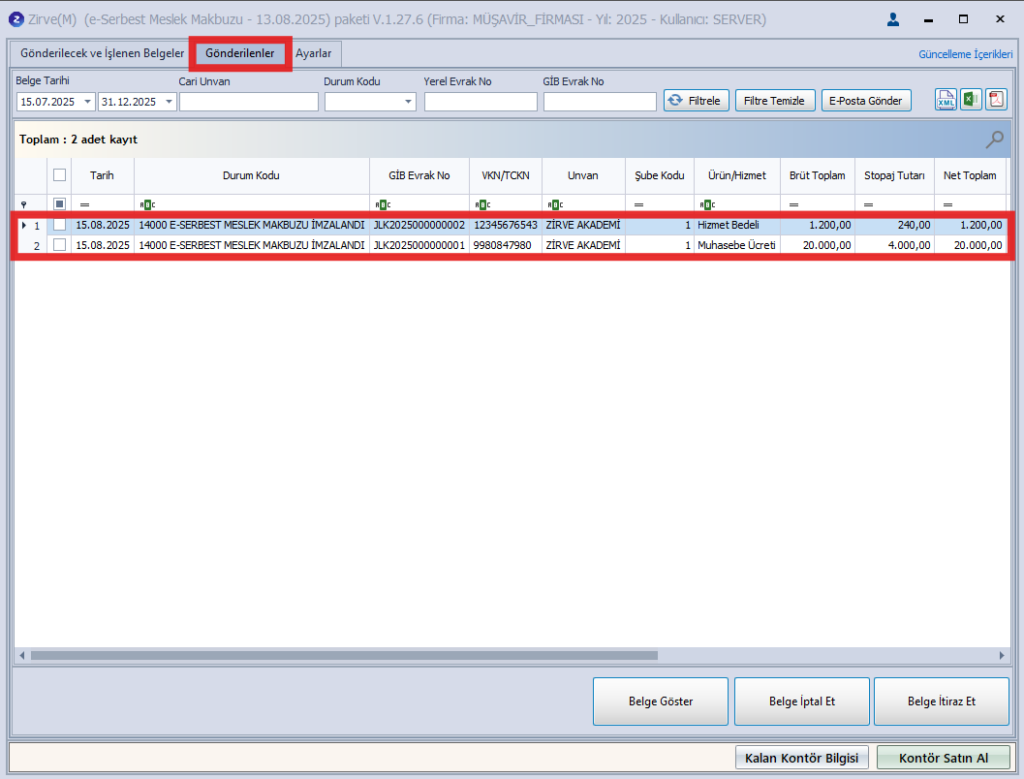Click the Zirve app logo in title bar
This screenshot has height=779, width=1024.
(x=16, y=20)
